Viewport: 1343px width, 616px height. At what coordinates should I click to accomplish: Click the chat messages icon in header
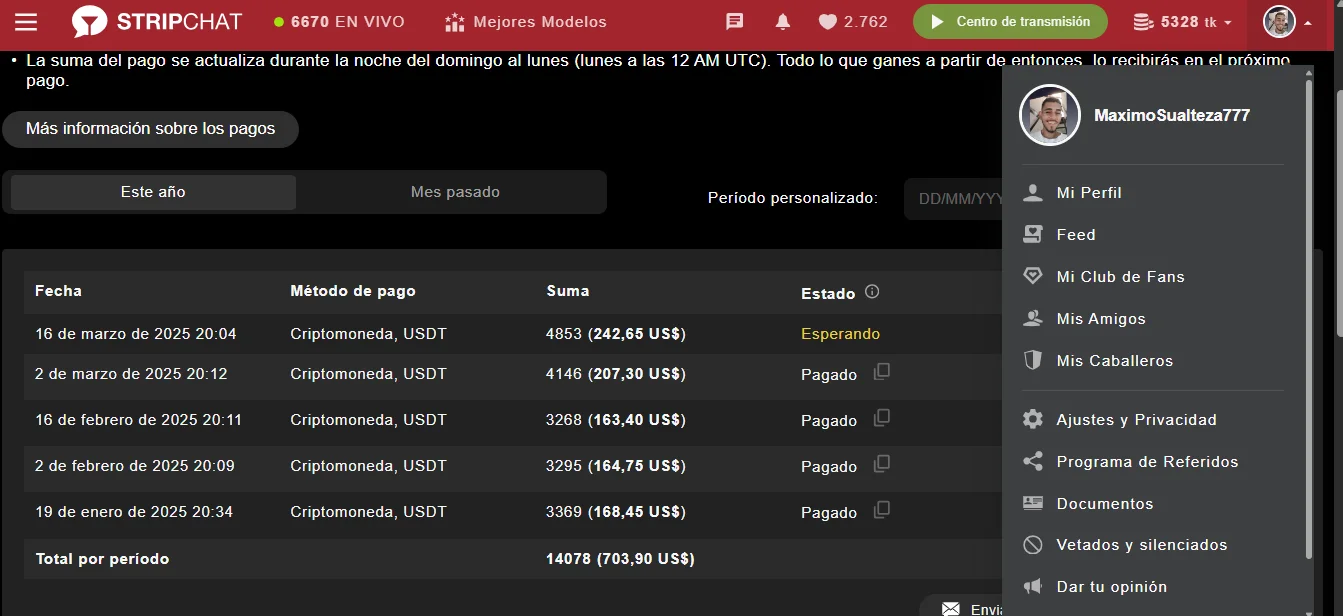point(735,22)
